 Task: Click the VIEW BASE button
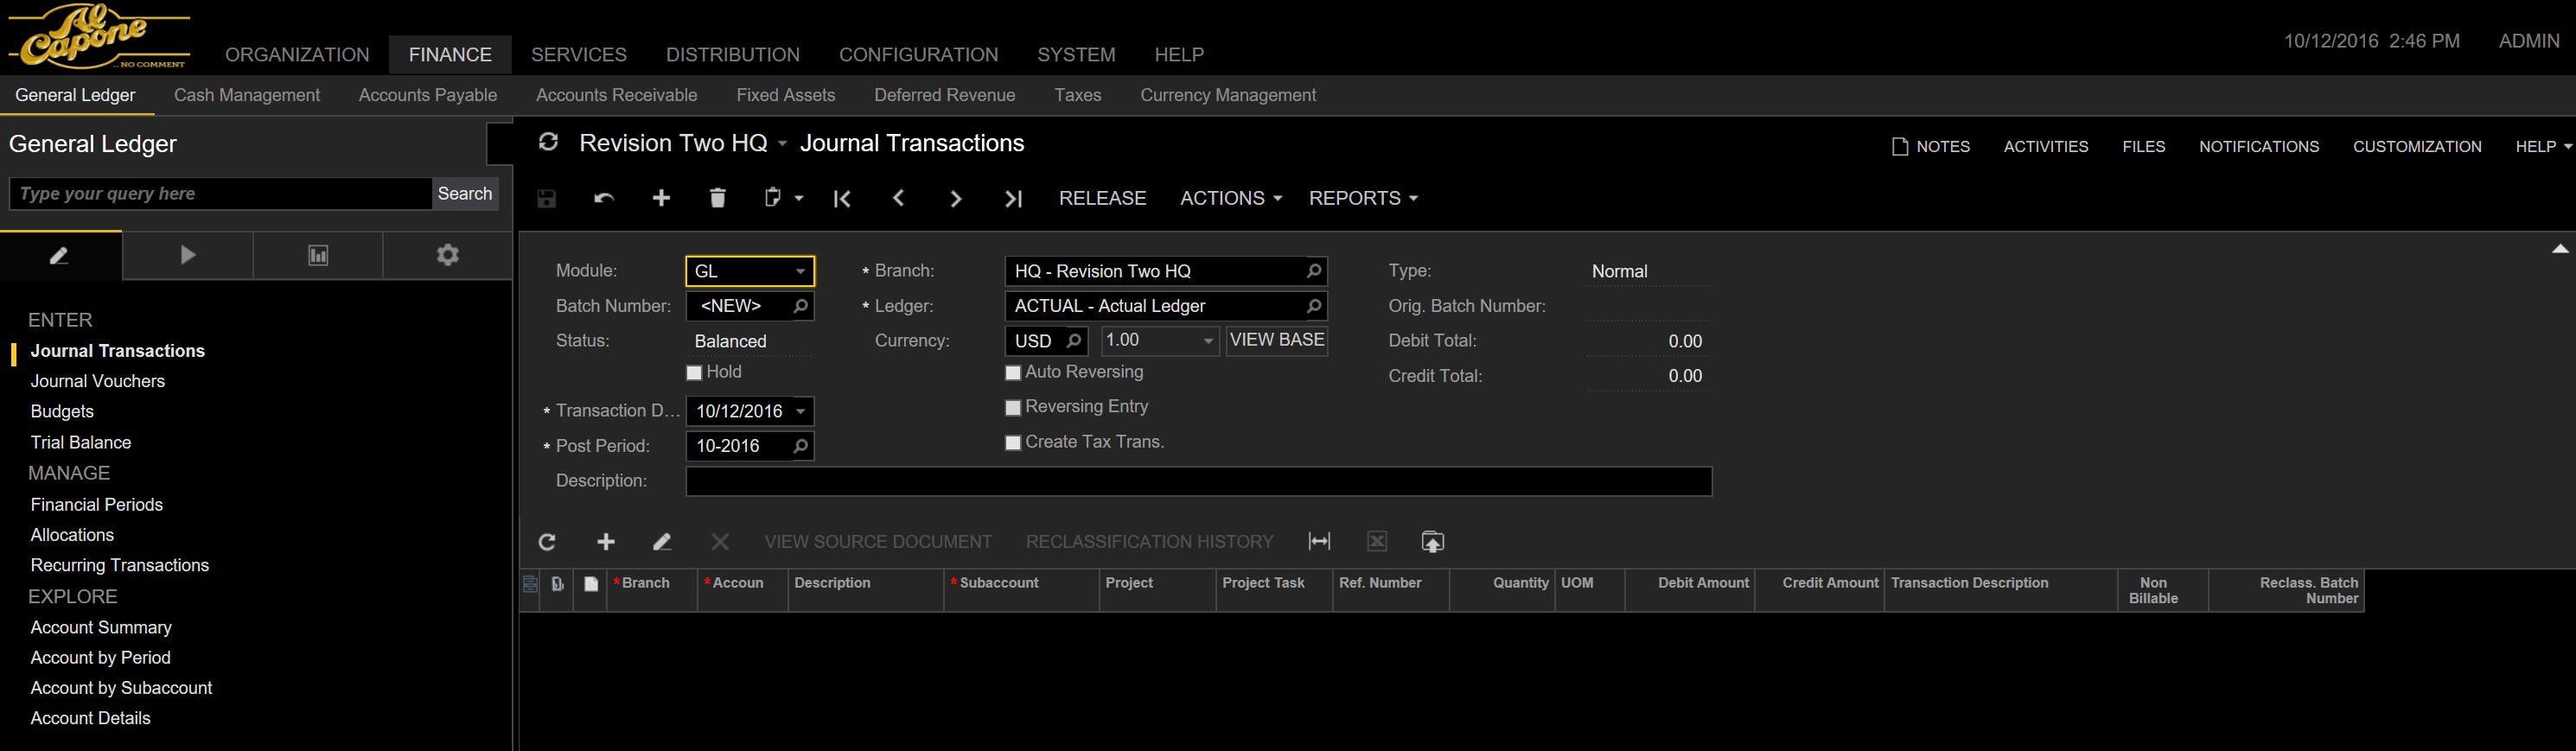[1277, 340]
